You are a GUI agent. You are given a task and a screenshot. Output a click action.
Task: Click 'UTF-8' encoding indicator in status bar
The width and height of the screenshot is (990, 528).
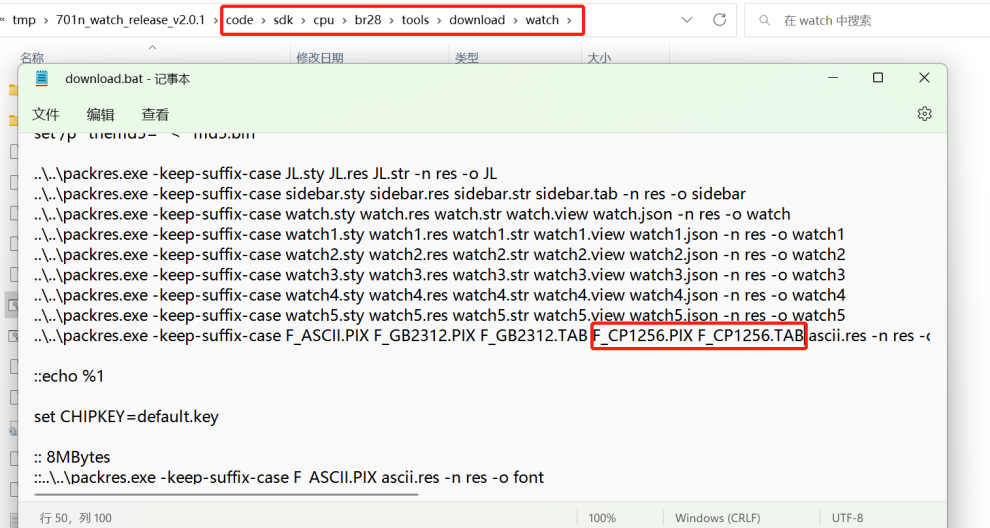click(847, 517)
